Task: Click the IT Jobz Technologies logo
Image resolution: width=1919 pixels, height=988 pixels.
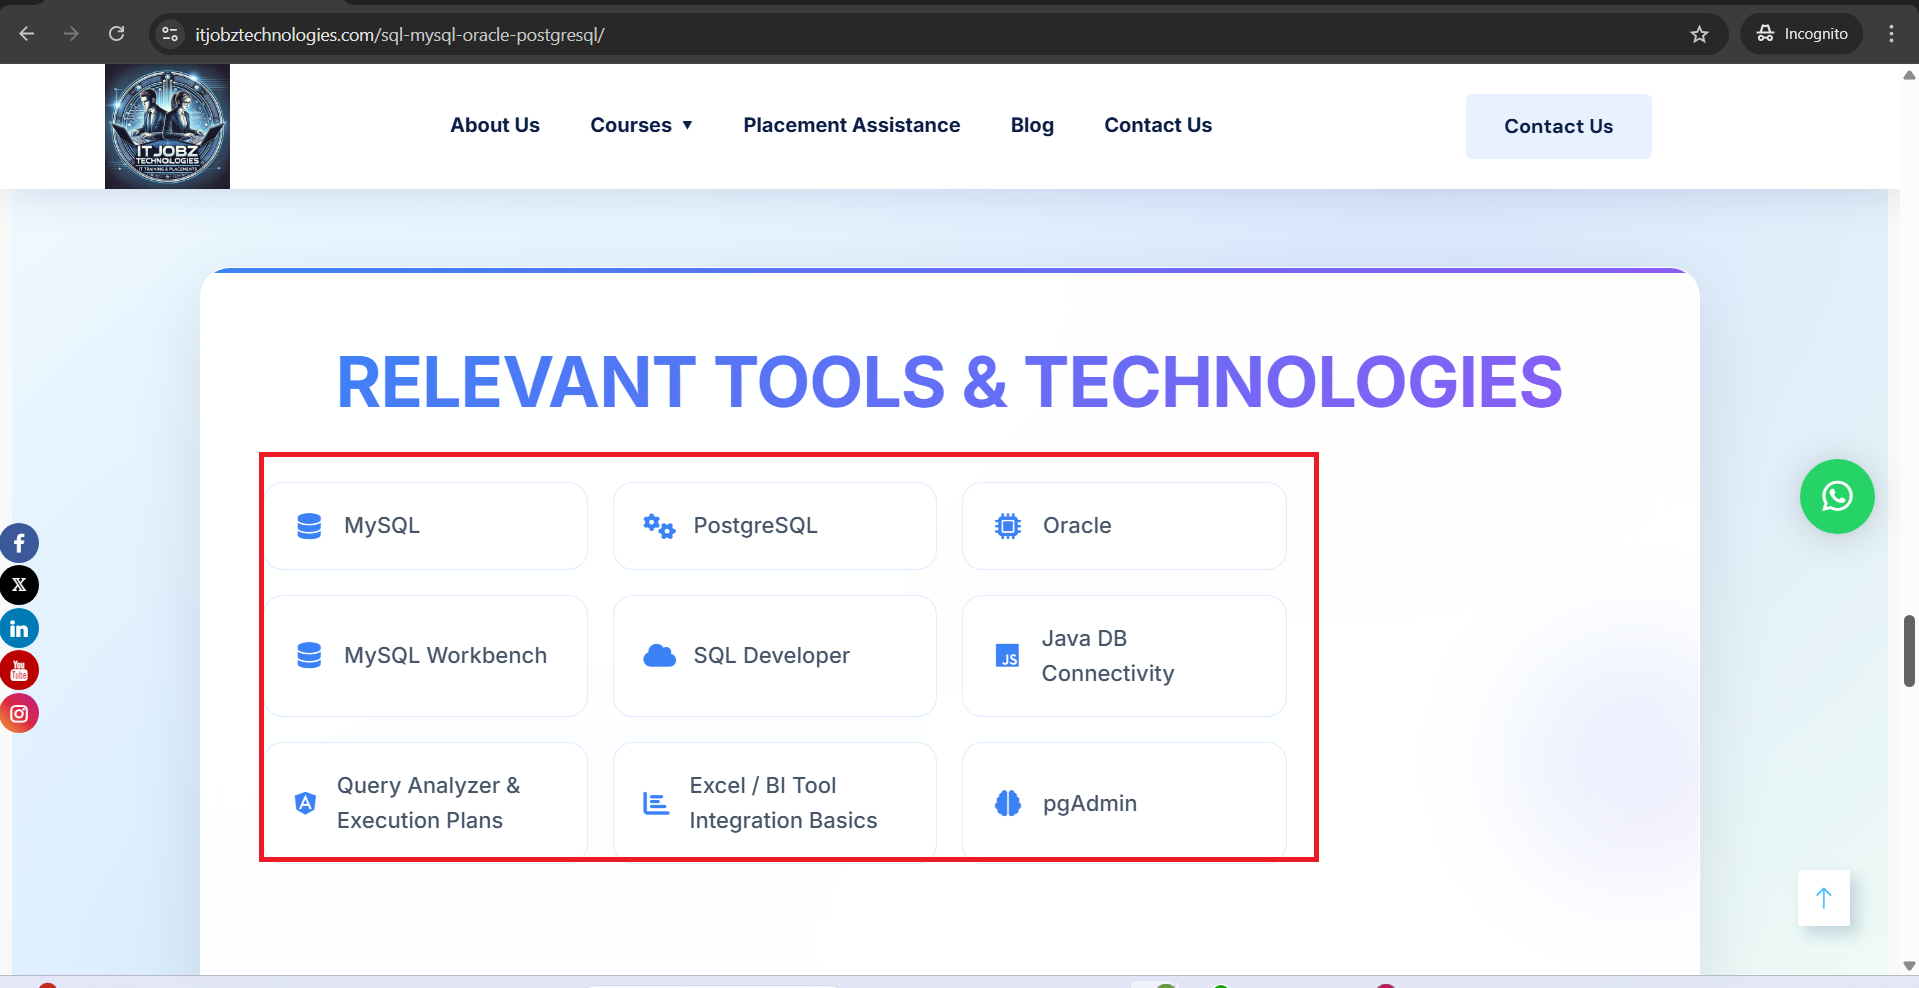Action: click(x=167, y=126)
